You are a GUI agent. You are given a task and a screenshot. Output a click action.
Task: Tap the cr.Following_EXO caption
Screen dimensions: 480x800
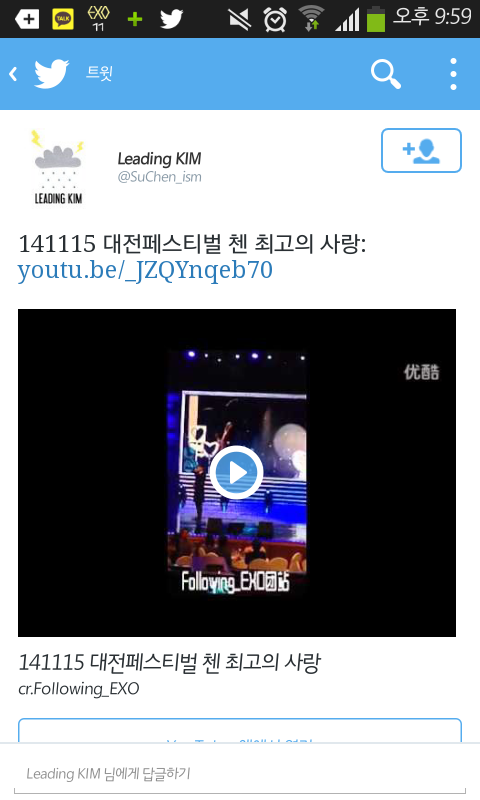coord(79,689)
